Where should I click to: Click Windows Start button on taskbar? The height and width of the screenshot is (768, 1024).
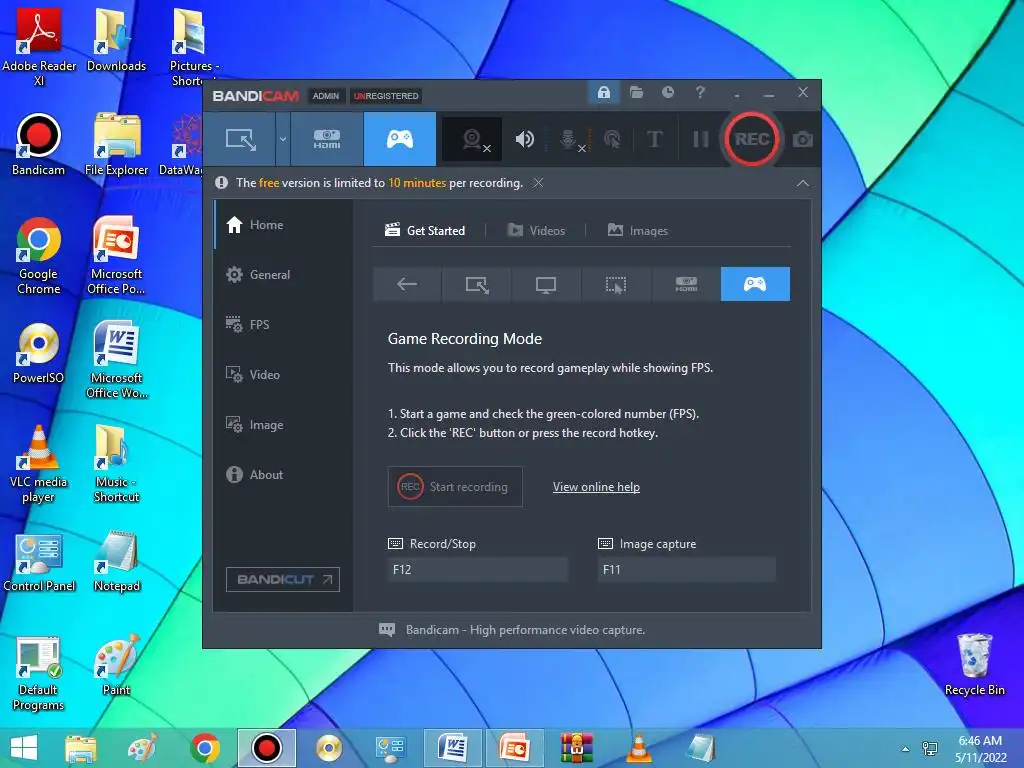(24, 748)
